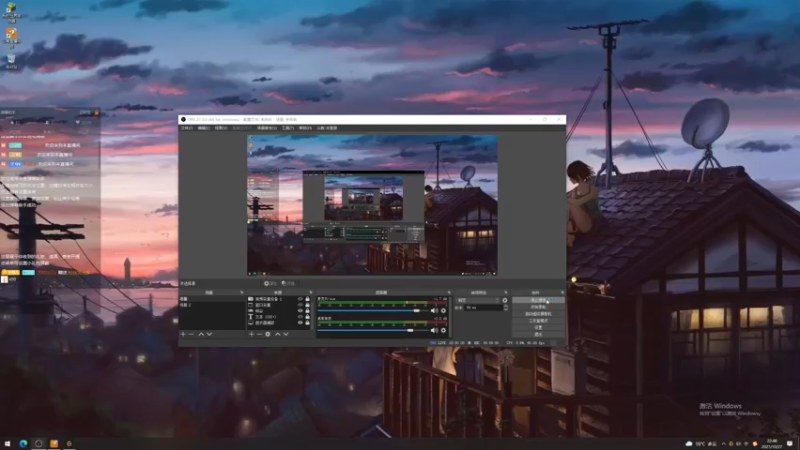The height and width of the screenshot is (450, 800).
Task: Move selected scene down with arrow icon
Action: tap(209, 334)
